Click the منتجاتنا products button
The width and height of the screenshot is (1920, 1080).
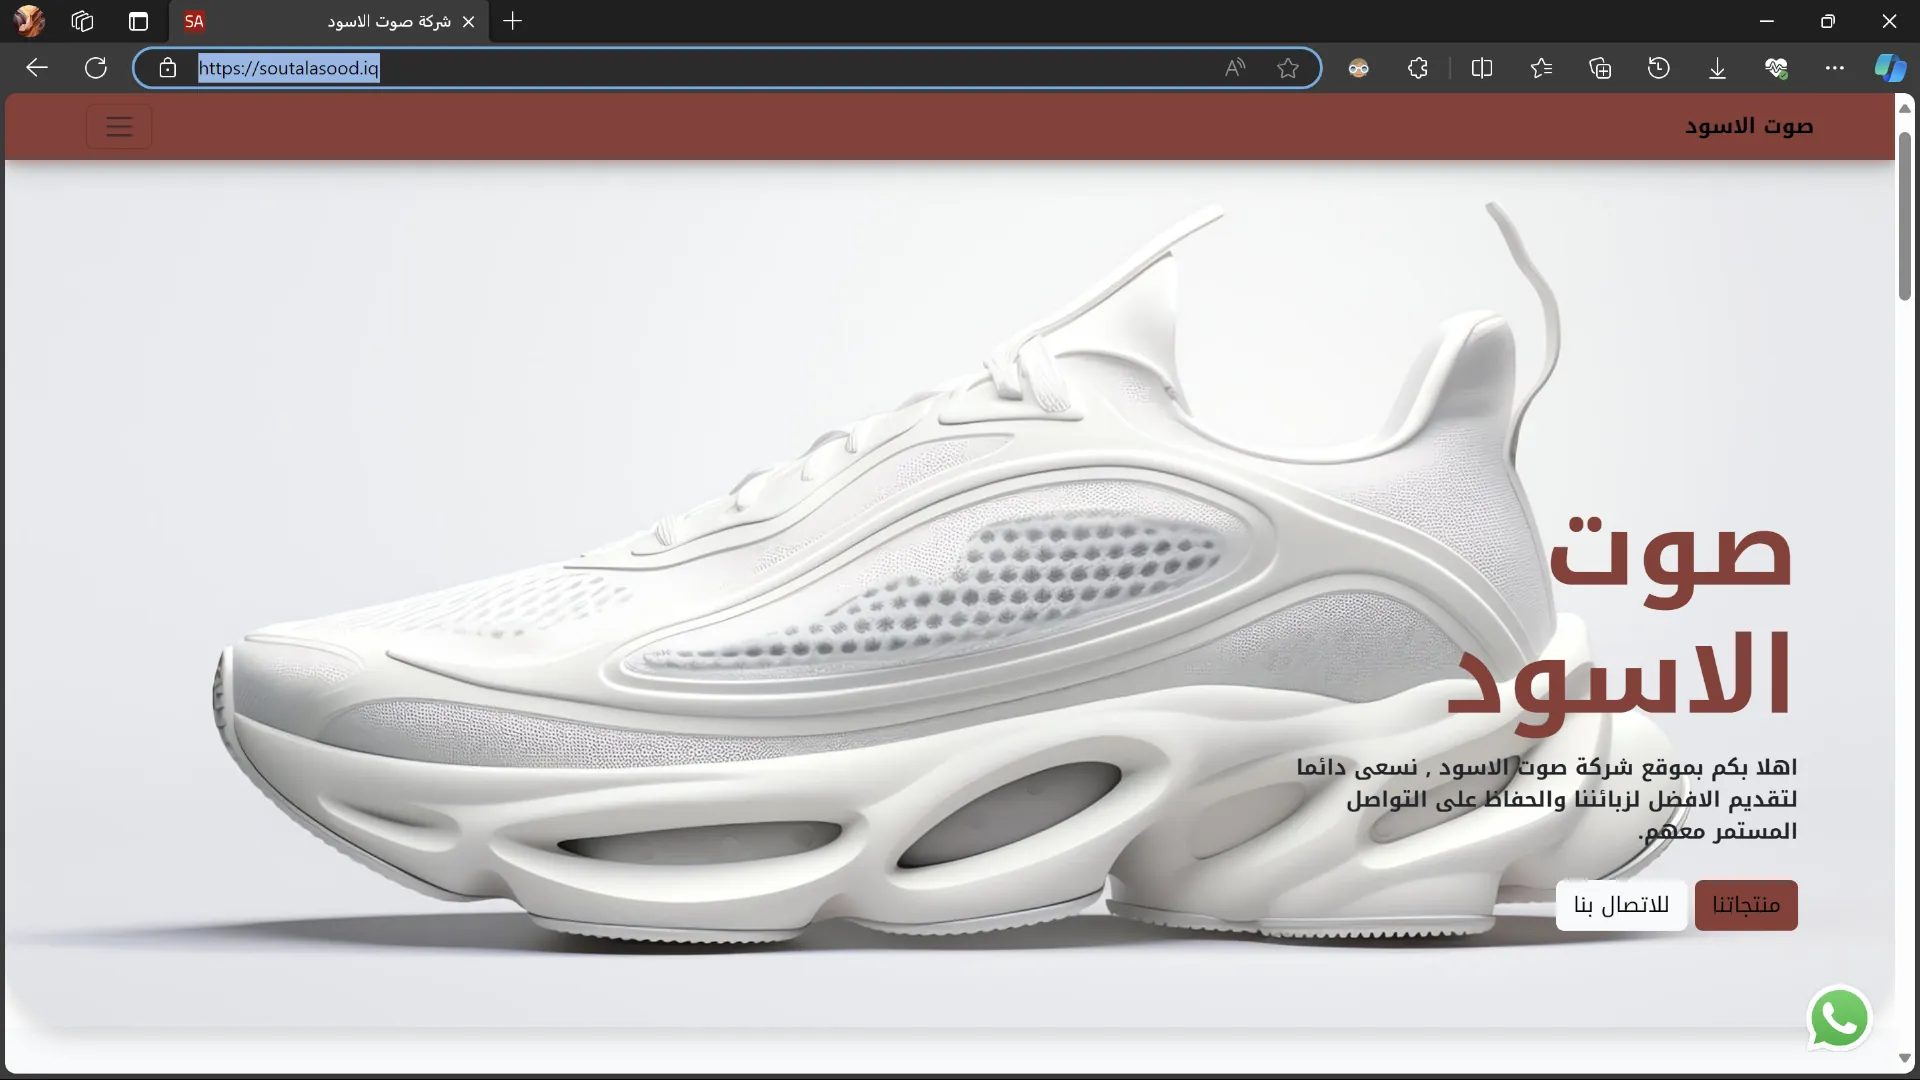pos(1746,905)
